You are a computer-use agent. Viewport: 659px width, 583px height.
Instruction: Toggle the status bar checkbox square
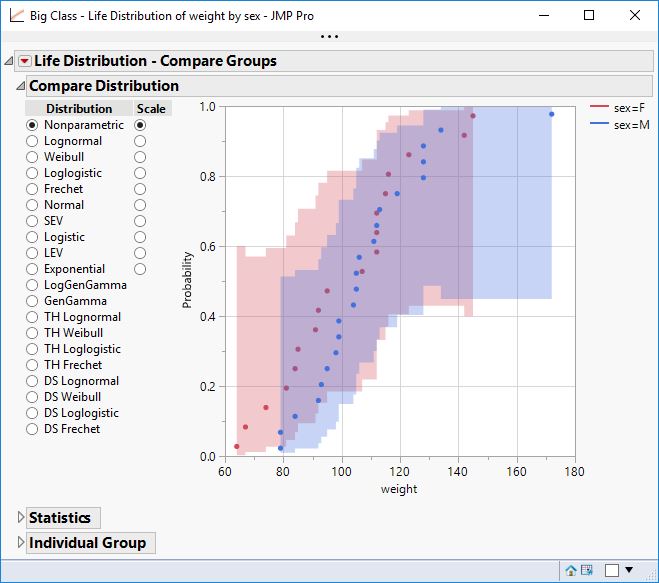tap(612, 570)
